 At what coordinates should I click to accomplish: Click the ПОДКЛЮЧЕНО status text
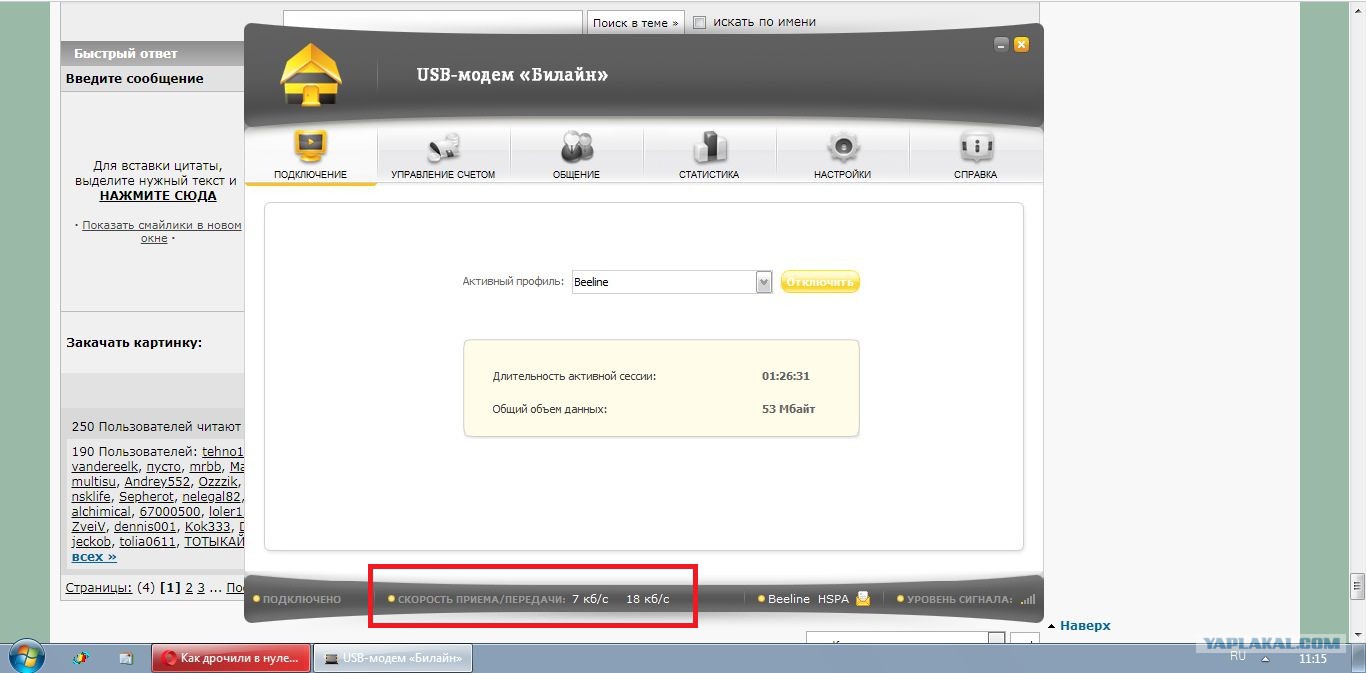pyautogui.click(x=302, y=599)
